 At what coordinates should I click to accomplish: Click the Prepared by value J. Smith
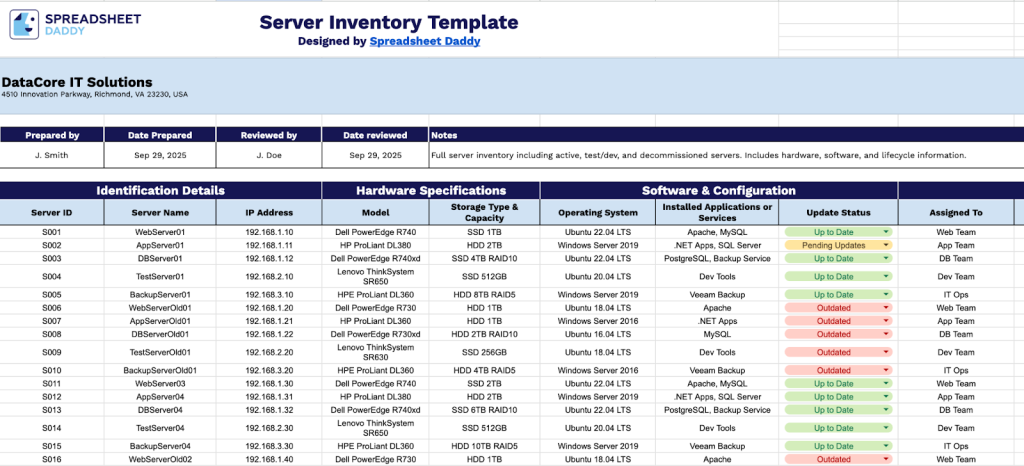click(x=51, y=156)
